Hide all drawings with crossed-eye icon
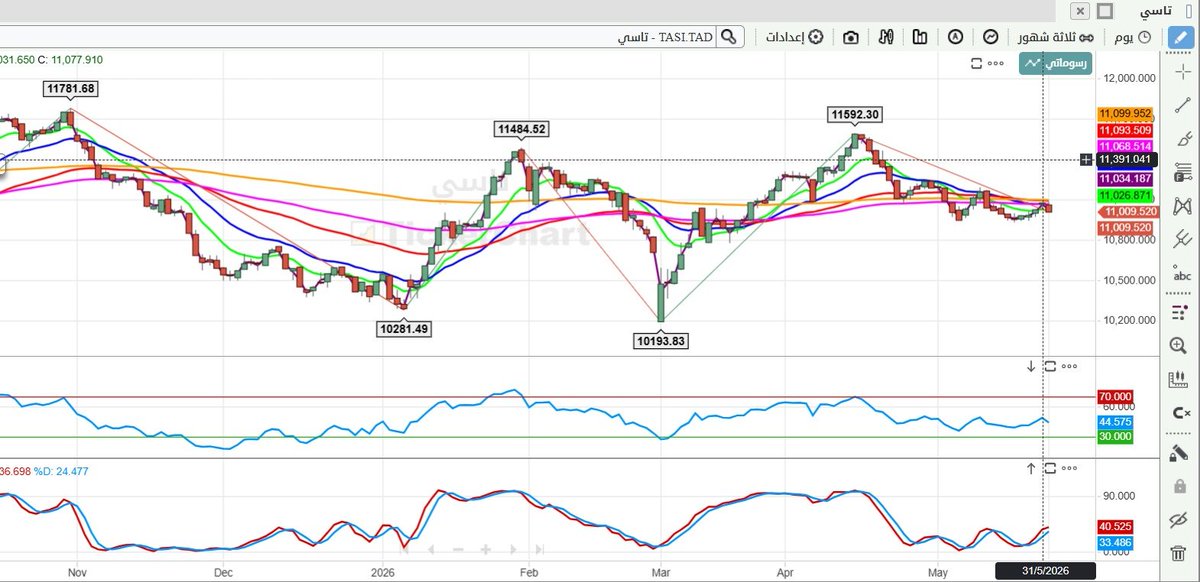Image resolution: width=1200 pixels, height=582 pixels. coord(1179,521)
